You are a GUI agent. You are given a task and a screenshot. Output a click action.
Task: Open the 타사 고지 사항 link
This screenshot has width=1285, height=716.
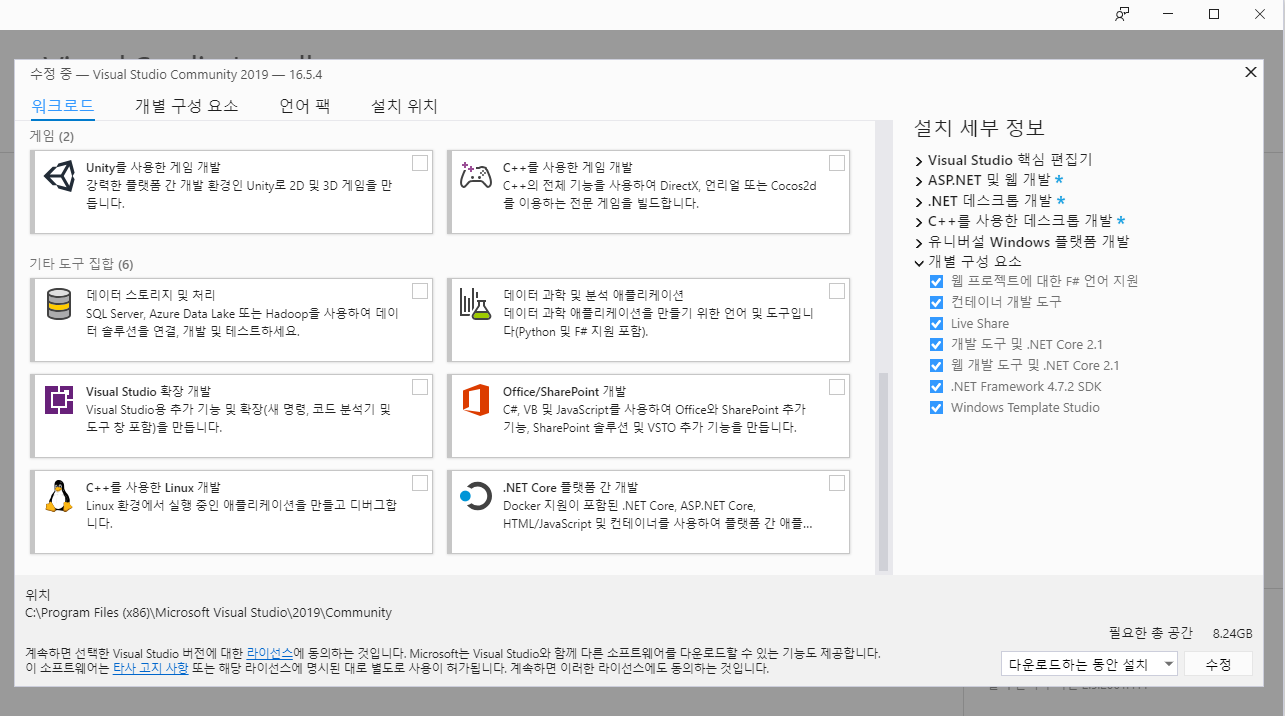coord(150,668)
